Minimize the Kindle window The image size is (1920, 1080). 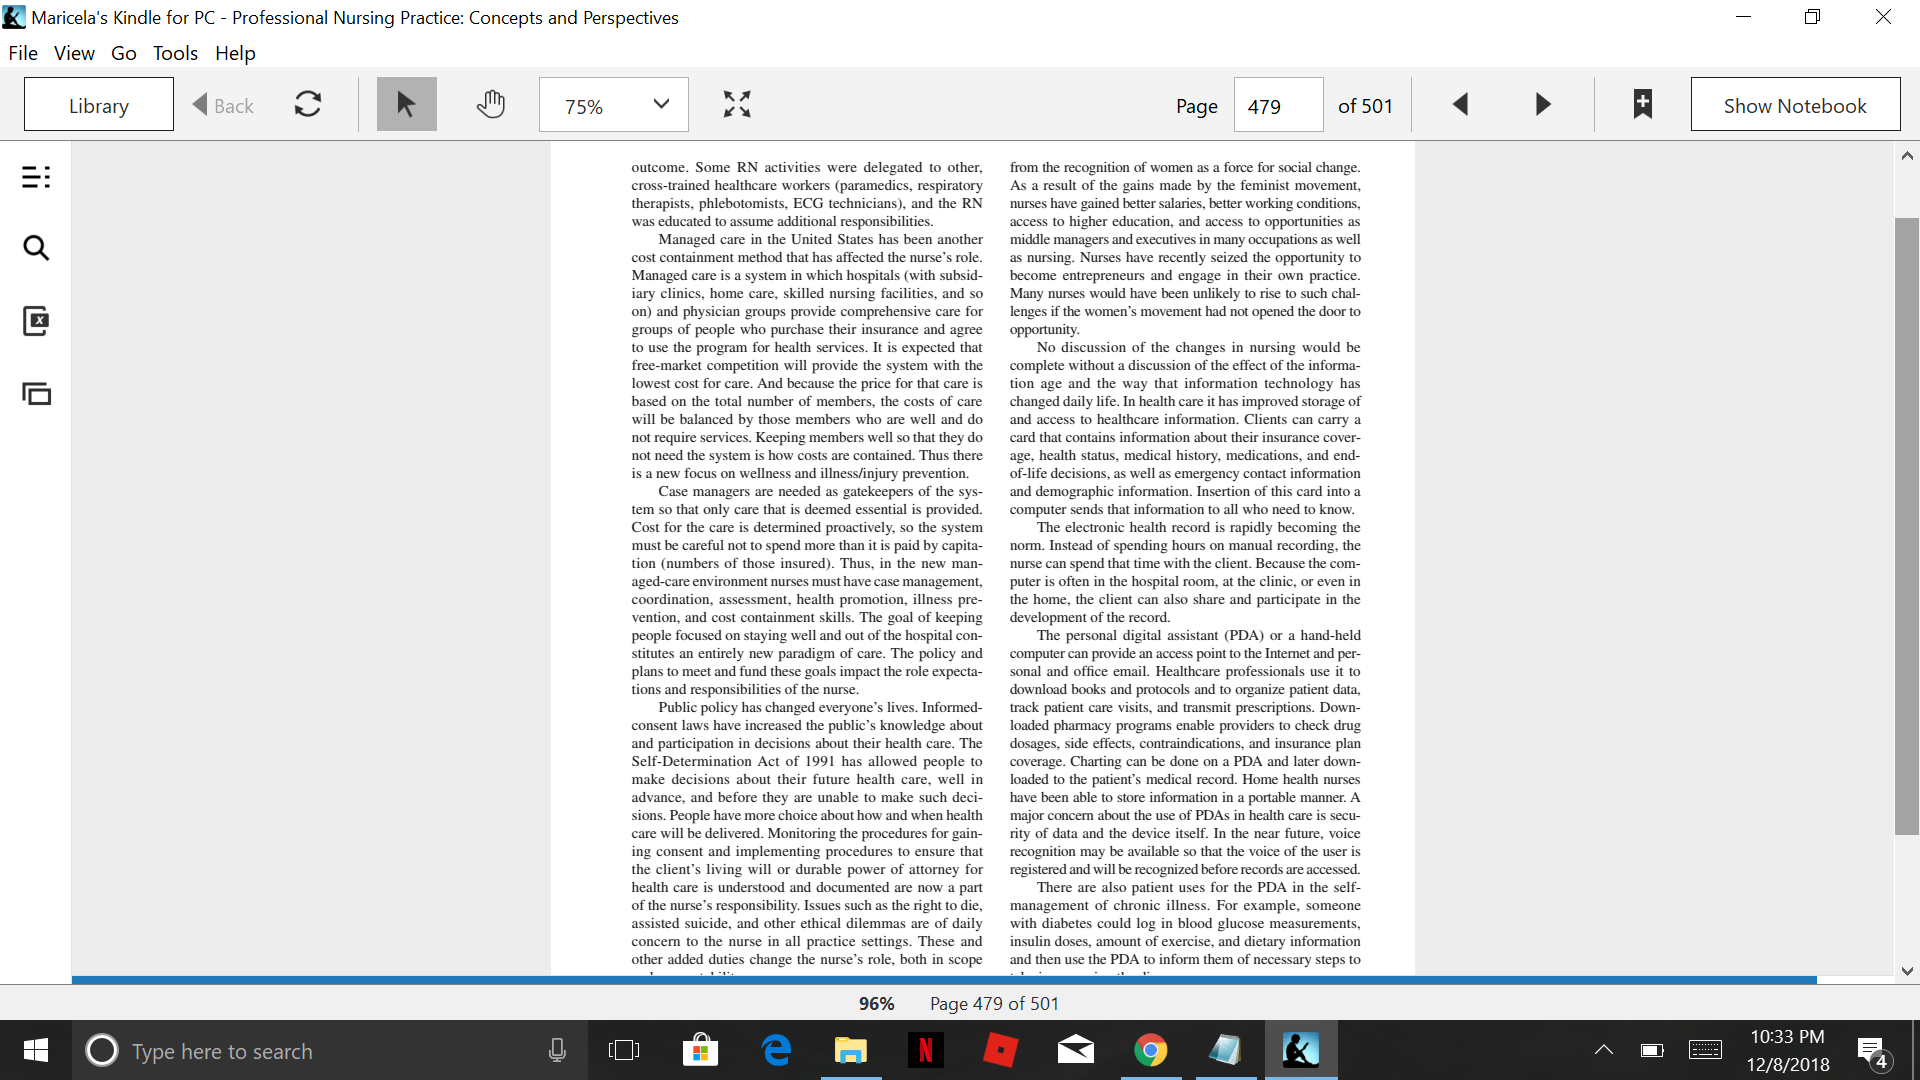(x=1743, y=17)
